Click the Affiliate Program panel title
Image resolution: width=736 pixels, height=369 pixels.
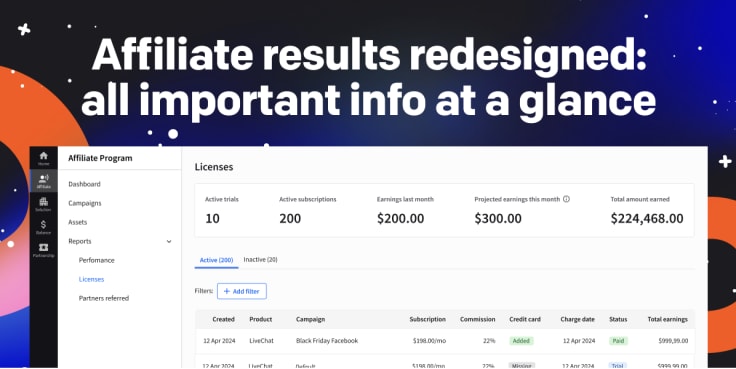100,158
